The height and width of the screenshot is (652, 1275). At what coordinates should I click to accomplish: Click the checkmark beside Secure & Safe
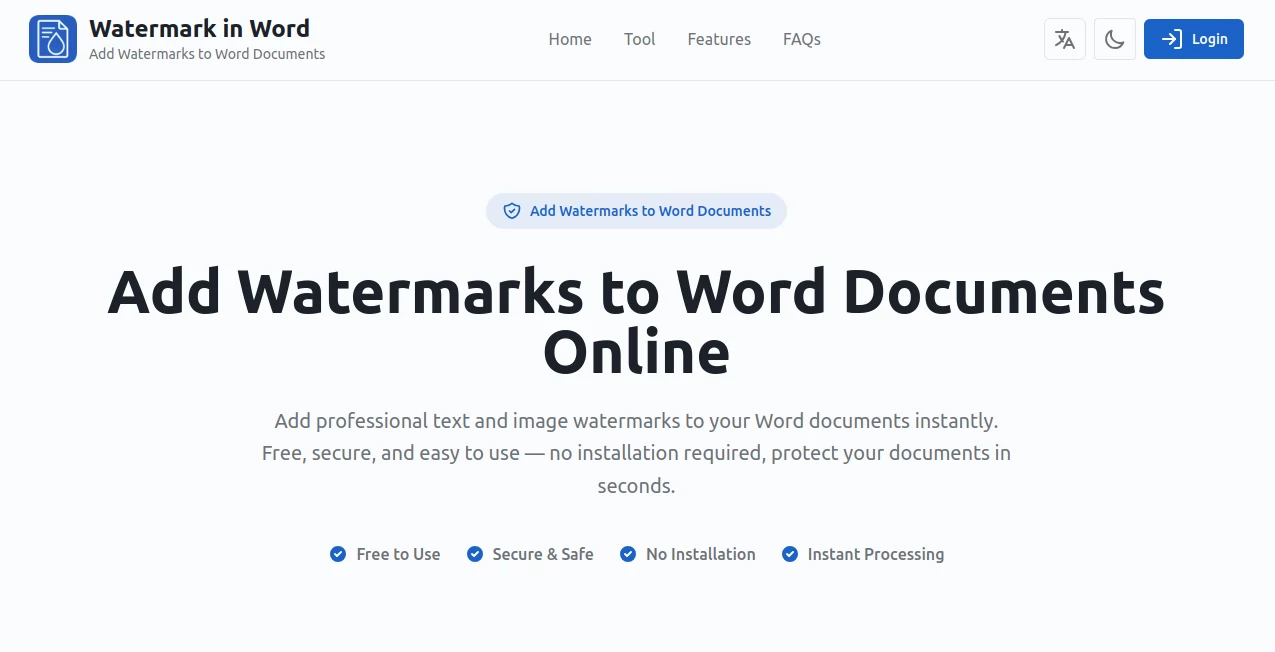pyautogui.click(x=474, y=553)
